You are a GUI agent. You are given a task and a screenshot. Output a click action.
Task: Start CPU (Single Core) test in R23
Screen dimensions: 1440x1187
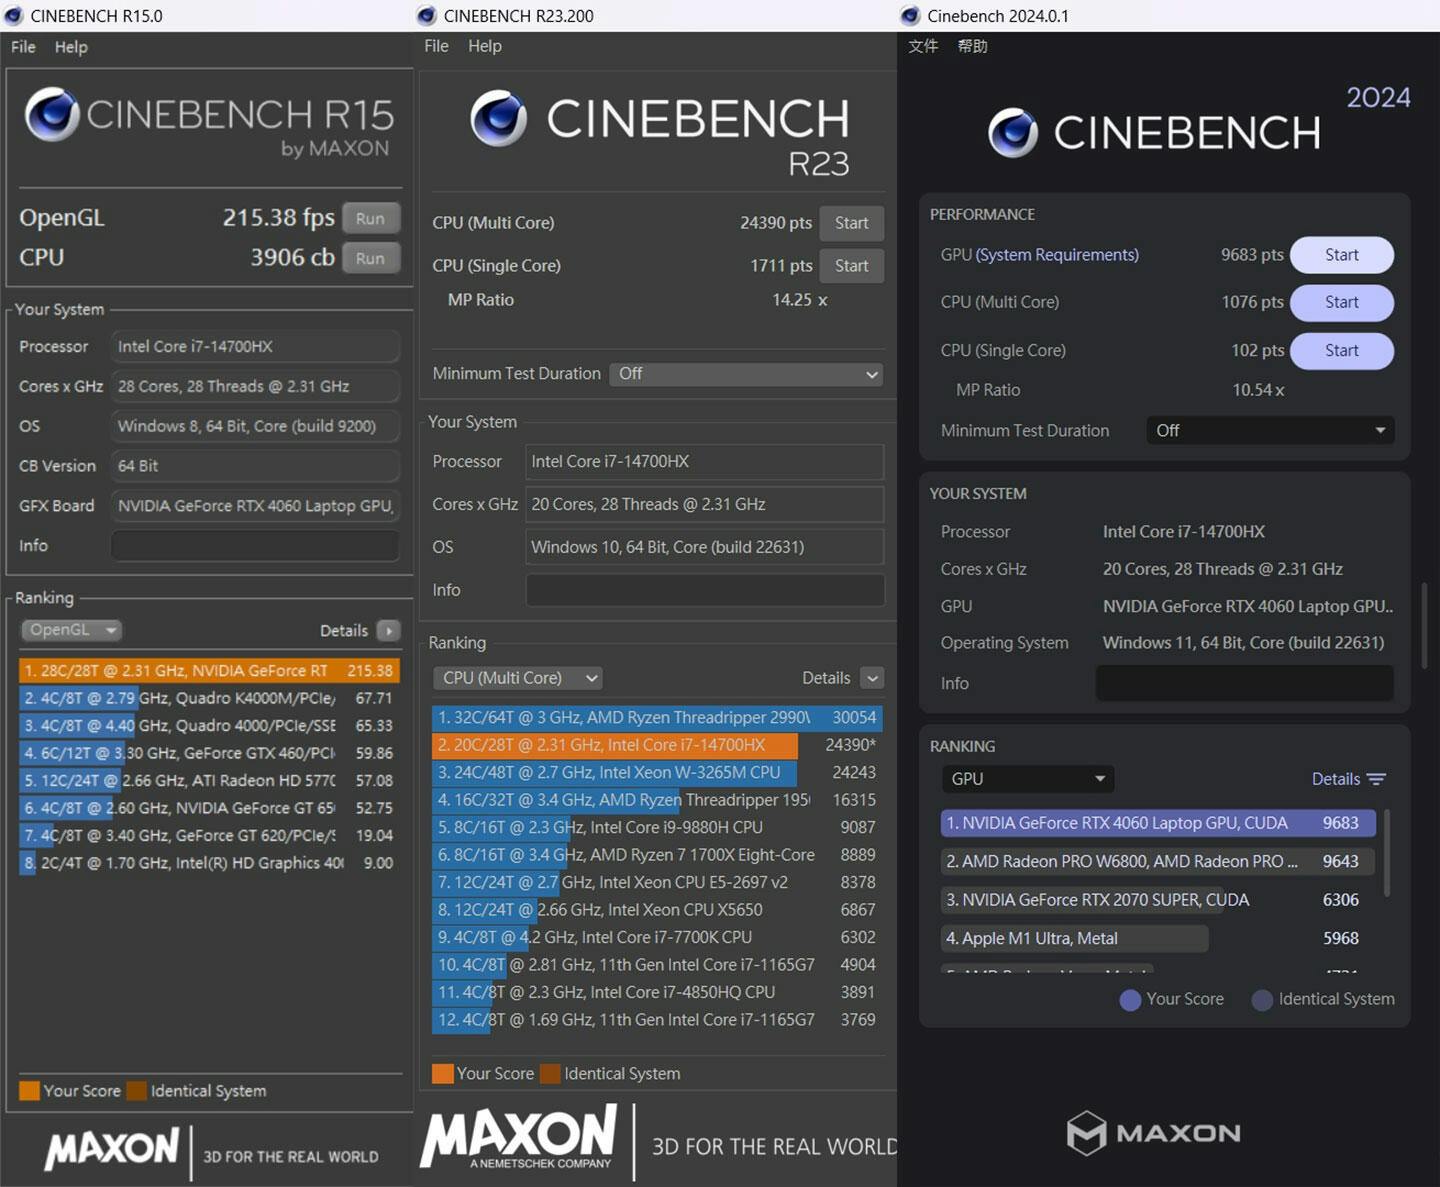(x=851, y=266)
